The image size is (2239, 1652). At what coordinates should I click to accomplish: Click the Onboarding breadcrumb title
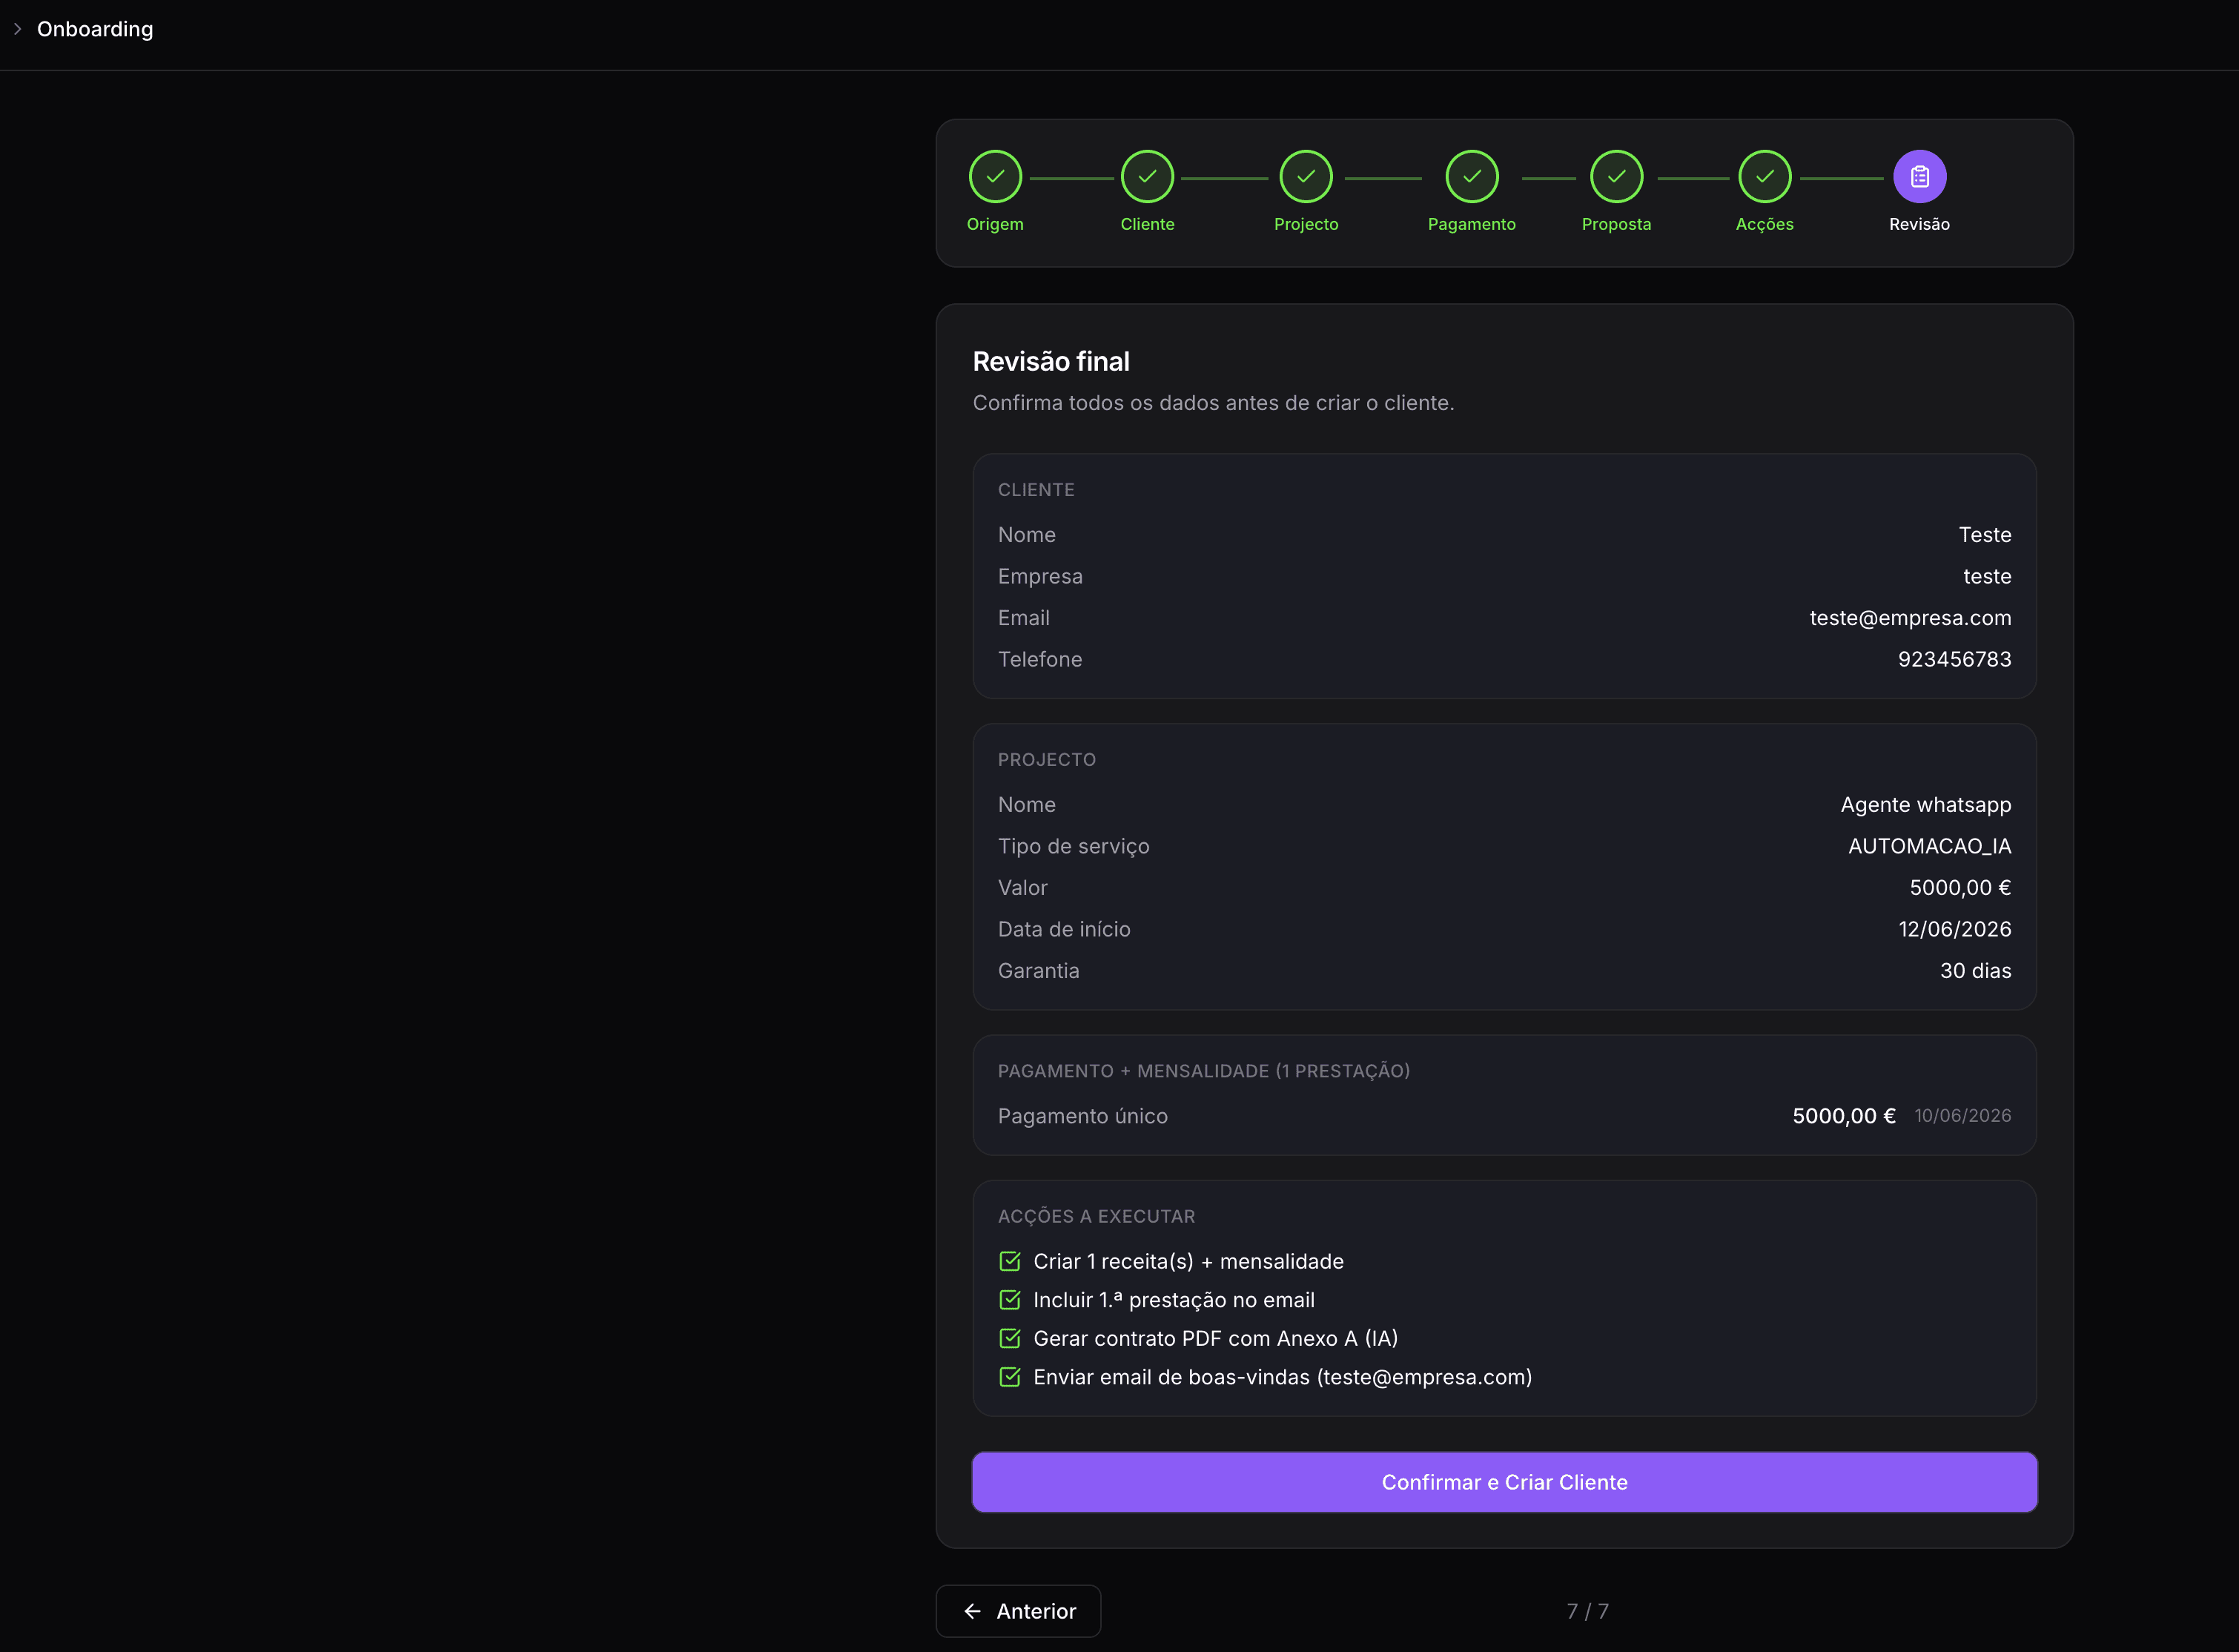point(95,29)
